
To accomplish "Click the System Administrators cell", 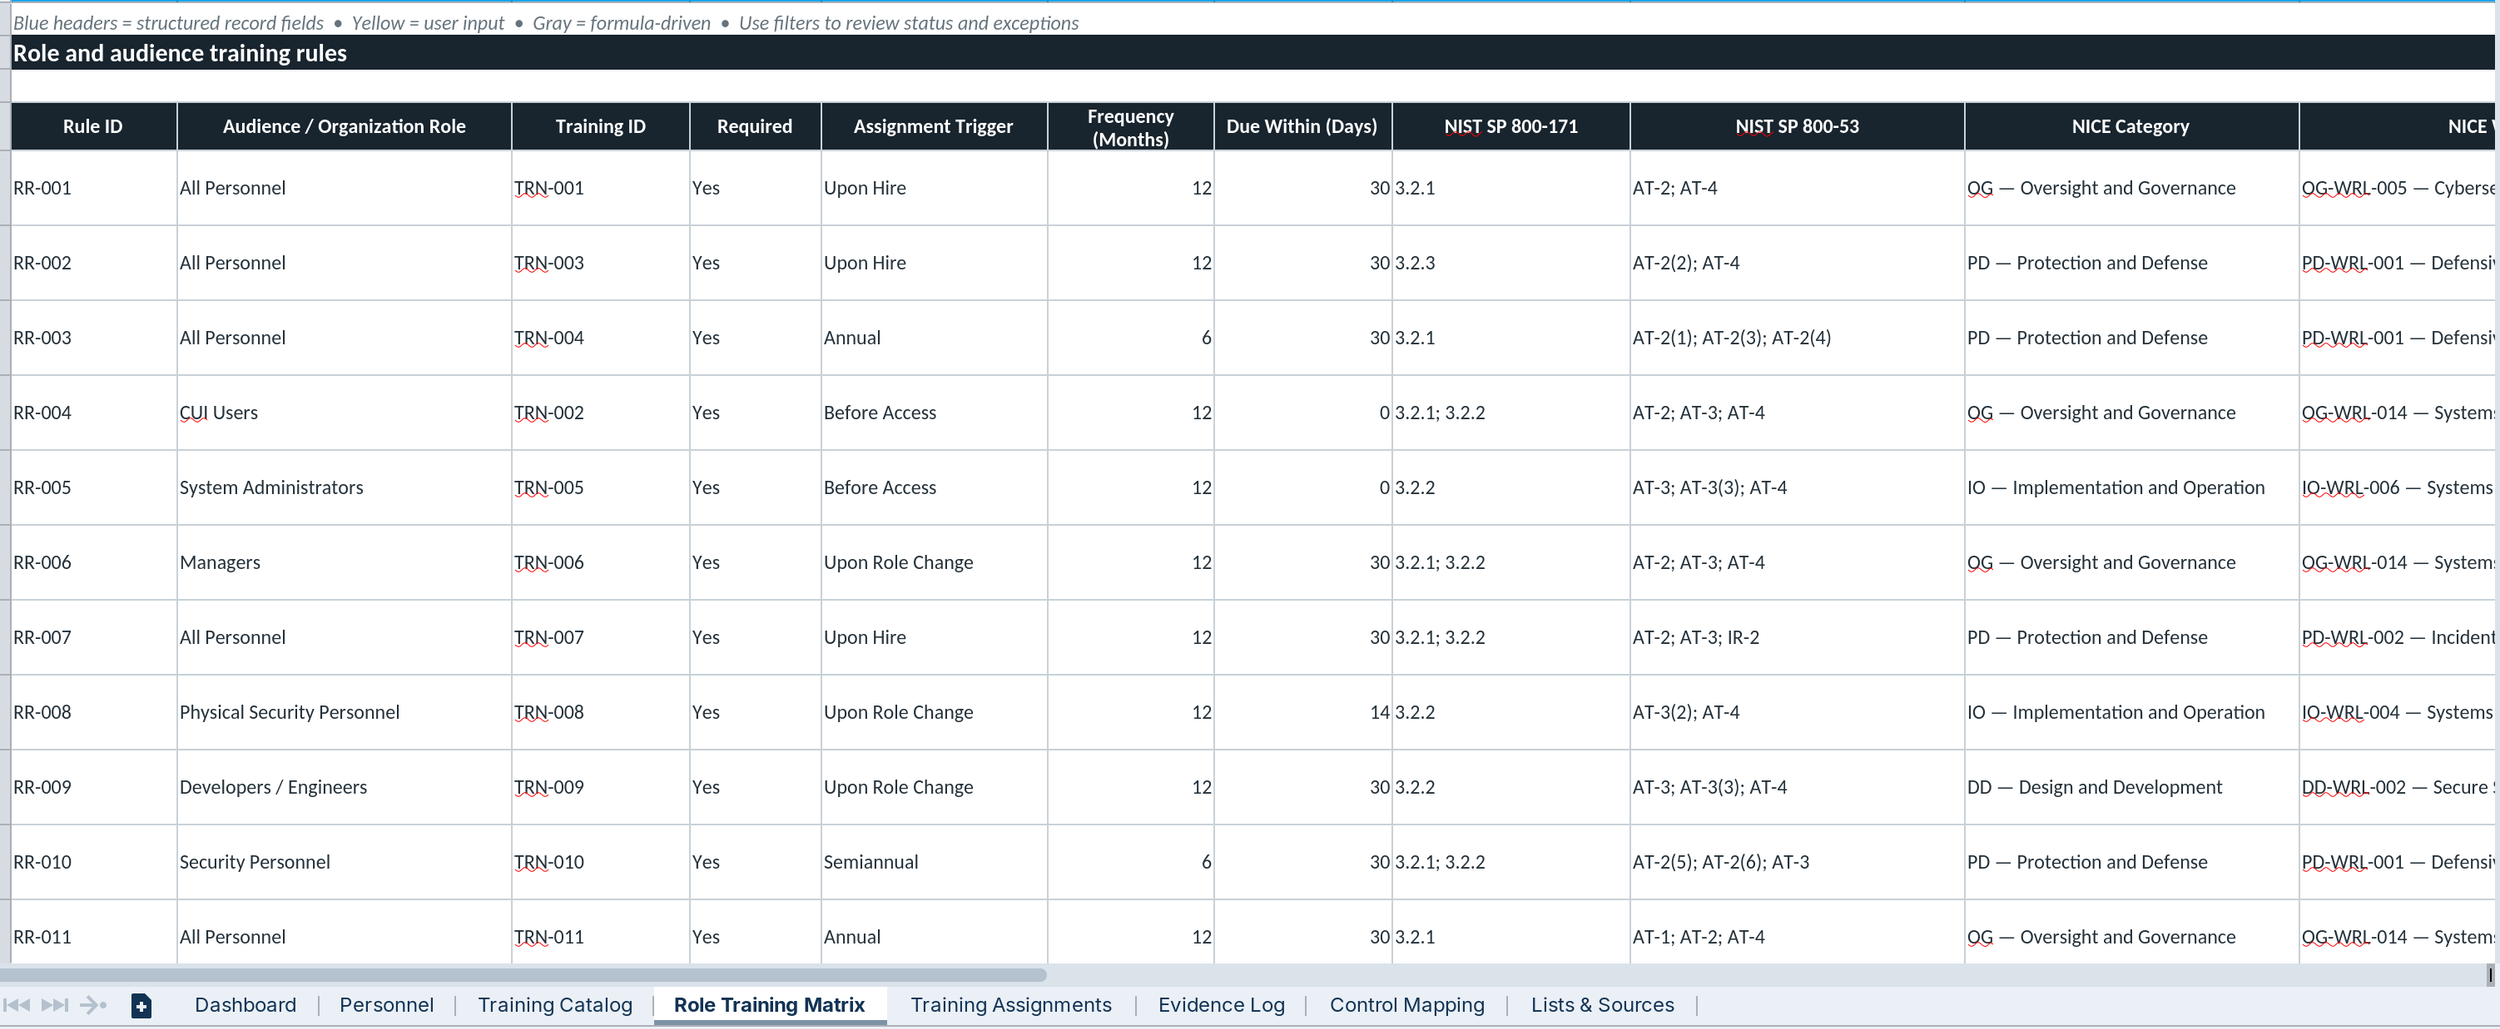I will pos(344,487).
